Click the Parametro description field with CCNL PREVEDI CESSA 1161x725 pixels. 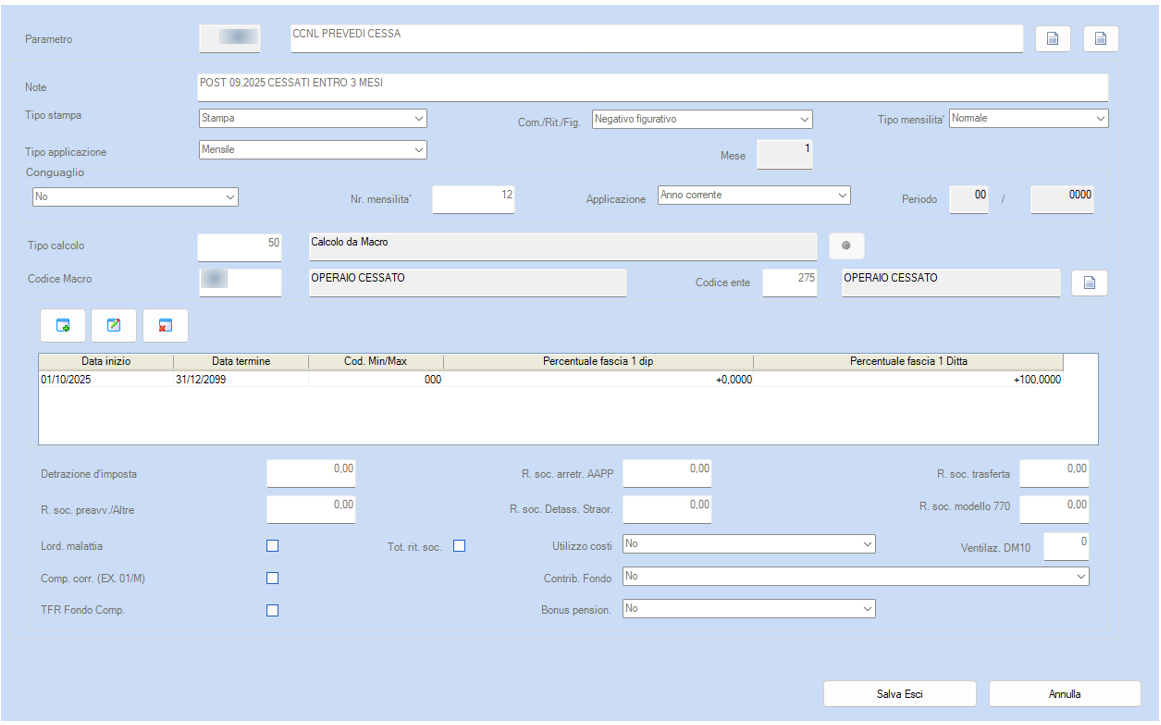click(657, 39)
